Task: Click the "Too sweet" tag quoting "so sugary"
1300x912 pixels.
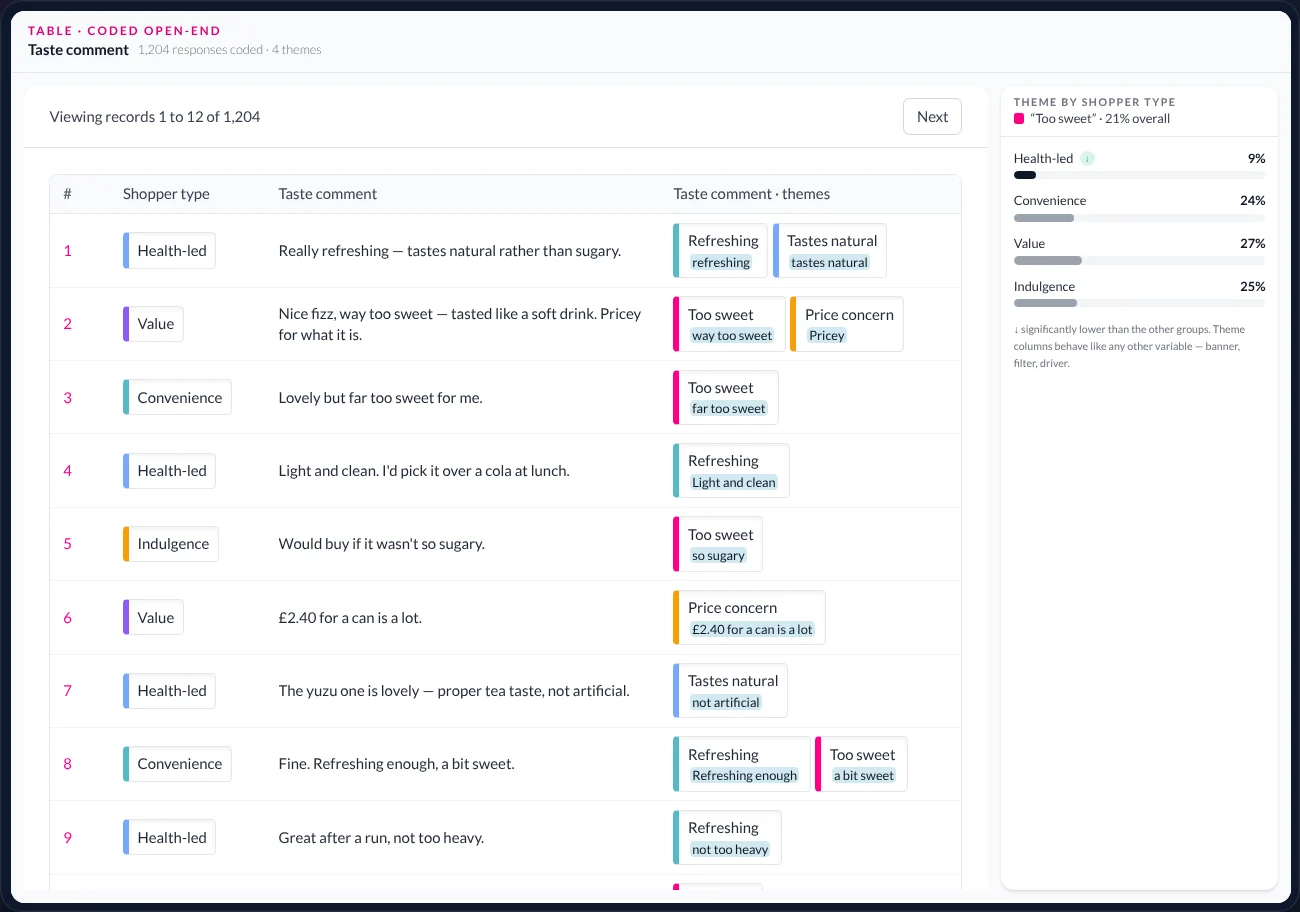Action: tap(718, 544)
